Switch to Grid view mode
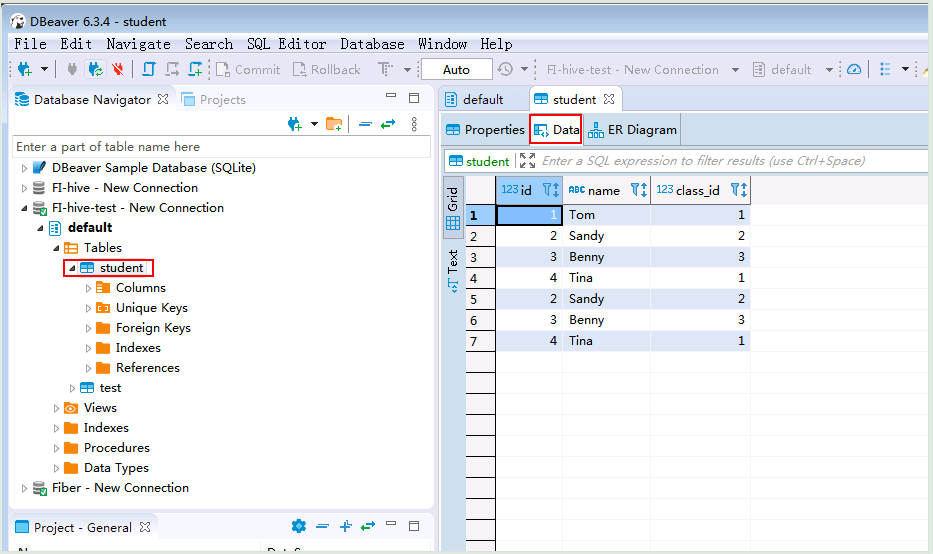Image resolution: width=933 pixels, height=554 pixels. (x=453, y=208)
